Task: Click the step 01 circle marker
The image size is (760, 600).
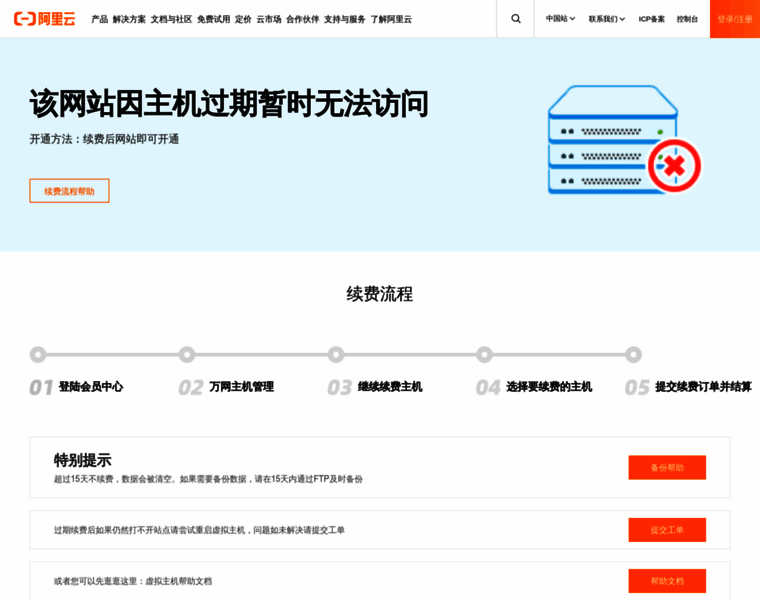Action: [x=38, y=354]
